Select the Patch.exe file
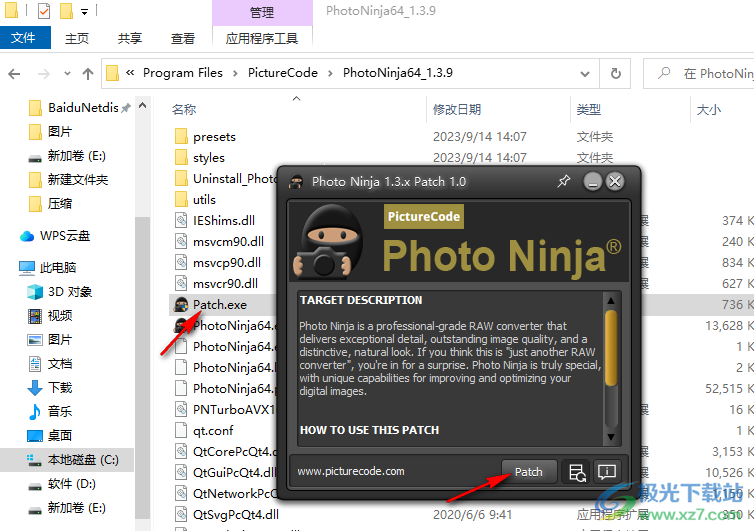Screen dimensions: 754x531 click(220, 304)
